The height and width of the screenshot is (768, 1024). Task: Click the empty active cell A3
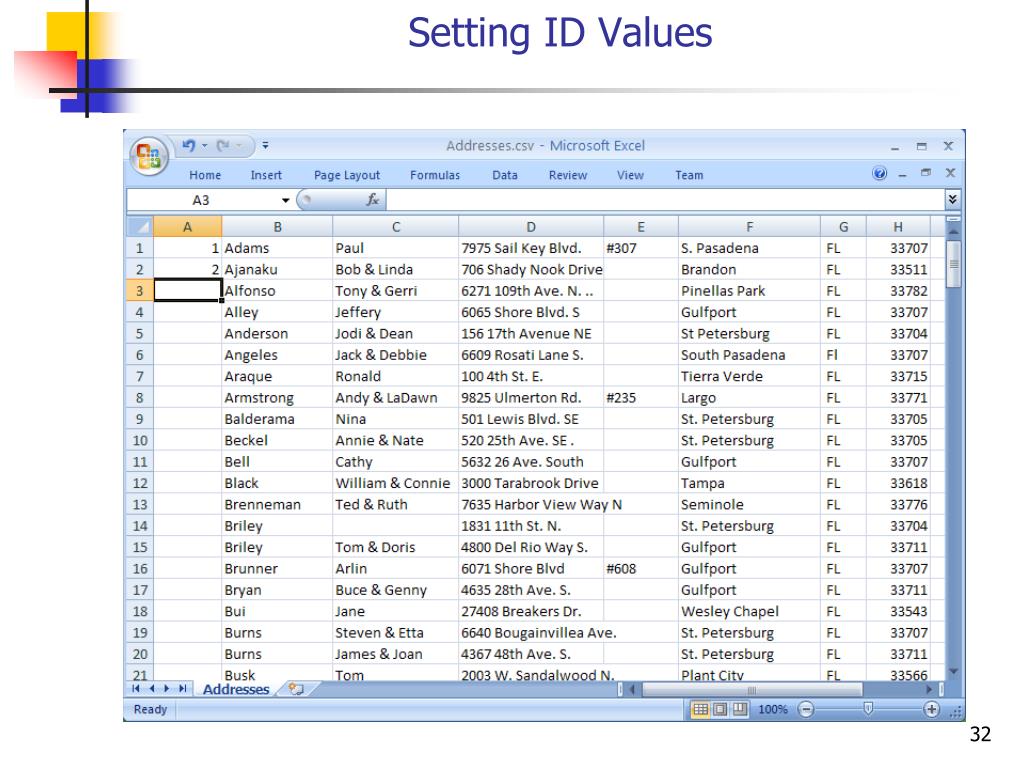click(187, 291)
